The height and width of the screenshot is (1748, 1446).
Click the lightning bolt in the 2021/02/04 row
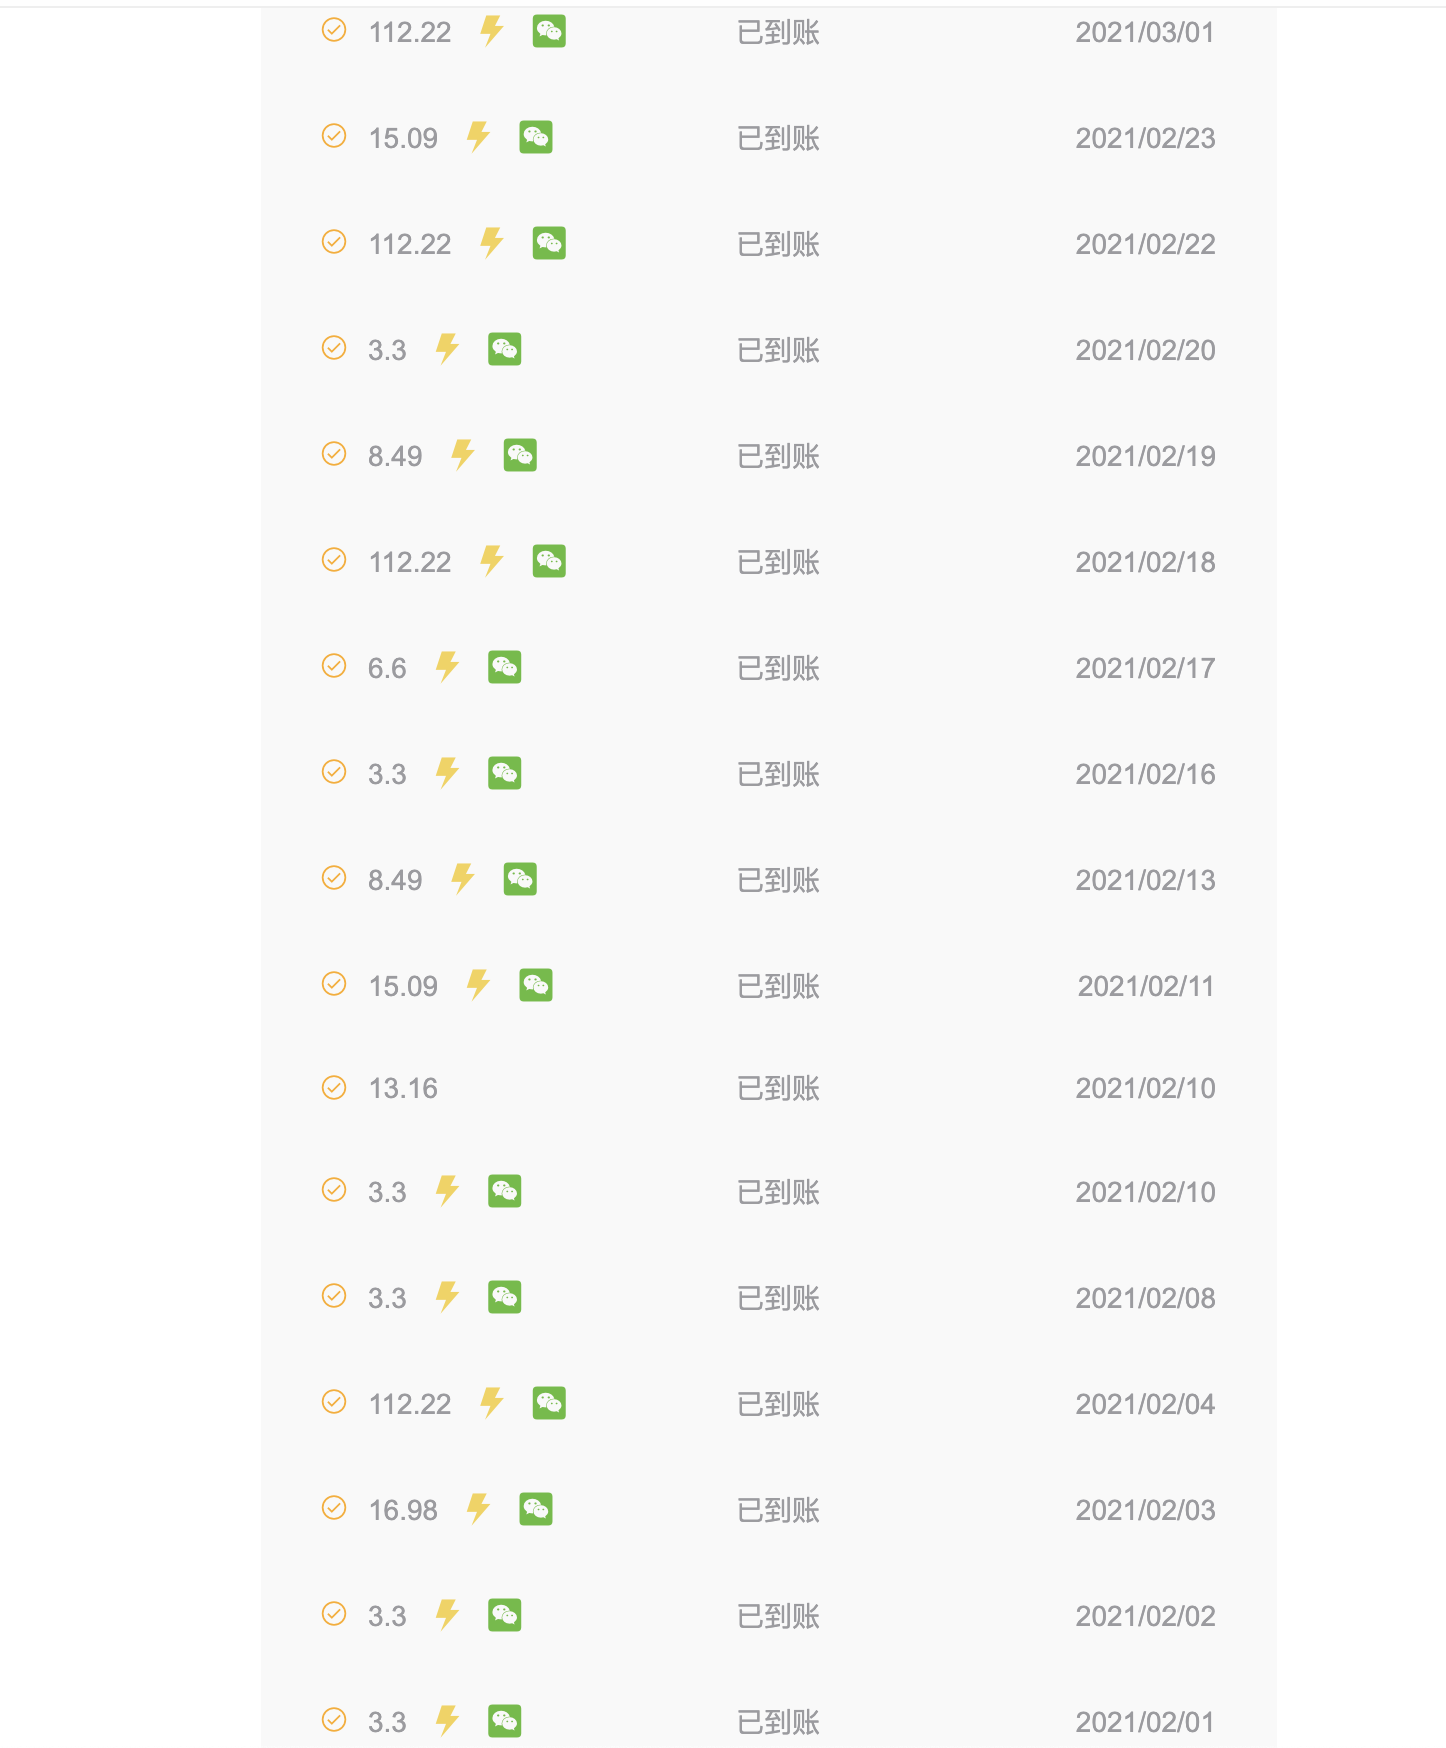coord(492,1403)
